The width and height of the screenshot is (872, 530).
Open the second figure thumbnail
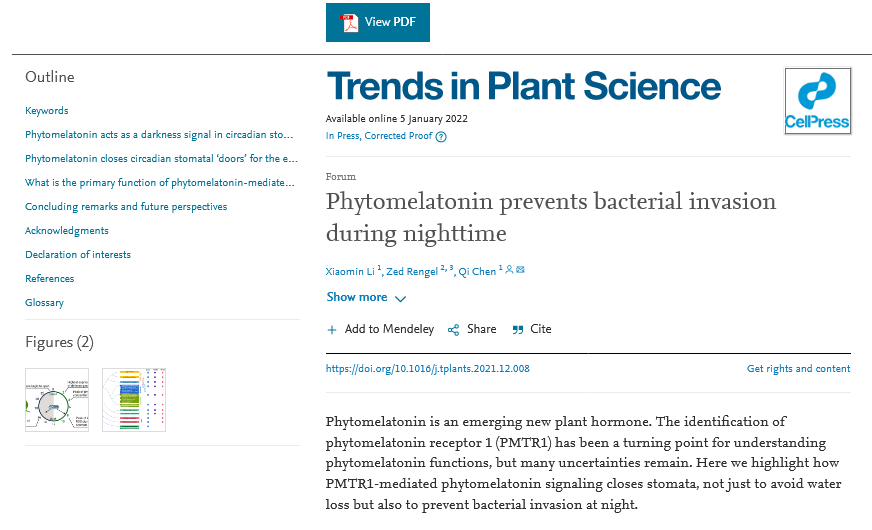coord(134,400)
